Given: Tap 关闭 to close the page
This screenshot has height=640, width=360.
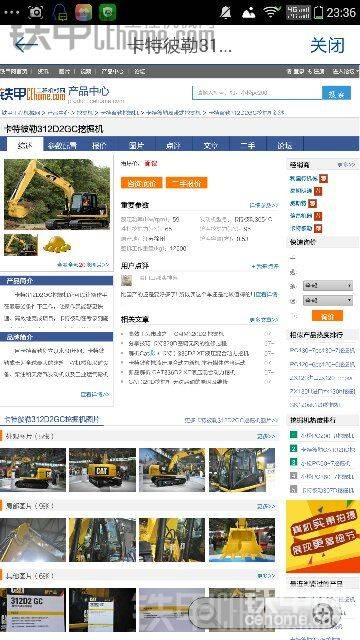Looking at the screenshot, I should click(327, 45).
